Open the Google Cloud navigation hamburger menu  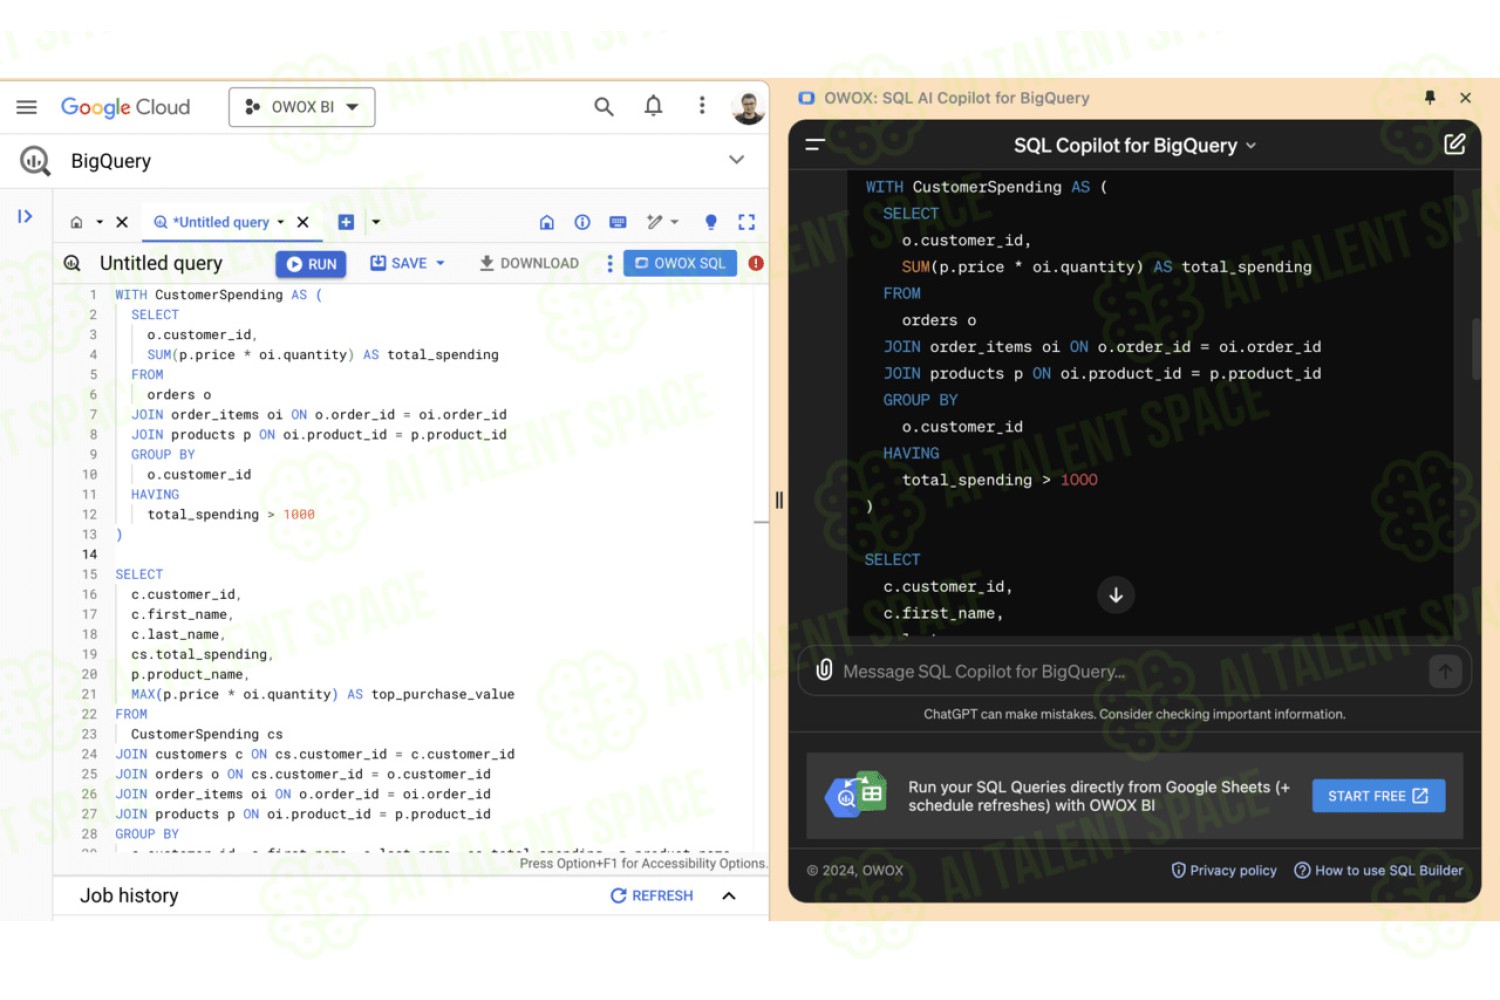27,107
